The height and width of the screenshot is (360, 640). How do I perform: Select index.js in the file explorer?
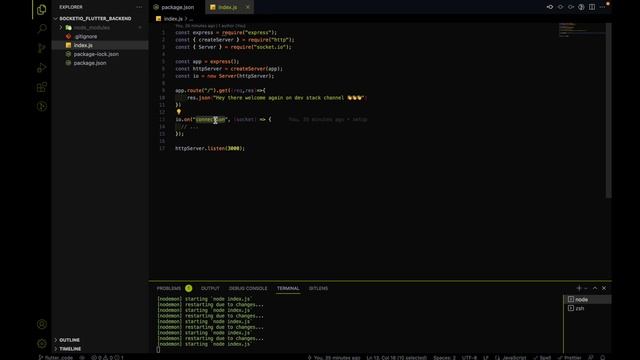point(100,45)
